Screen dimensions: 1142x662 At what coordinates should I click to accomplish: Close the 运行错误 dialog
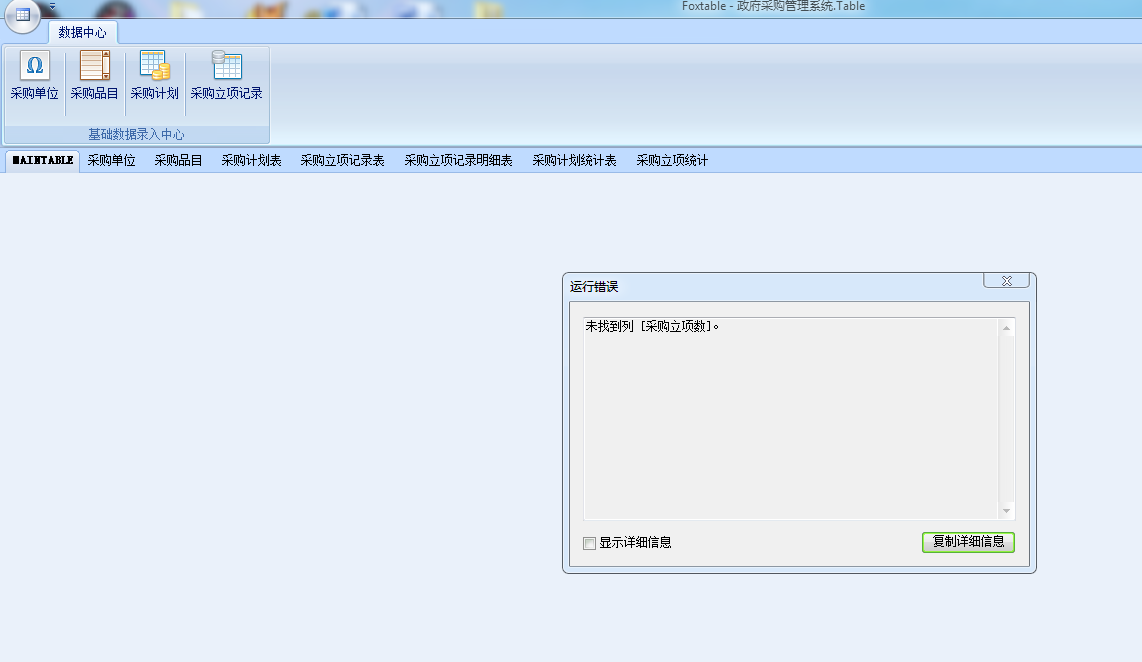point(1006,281)
